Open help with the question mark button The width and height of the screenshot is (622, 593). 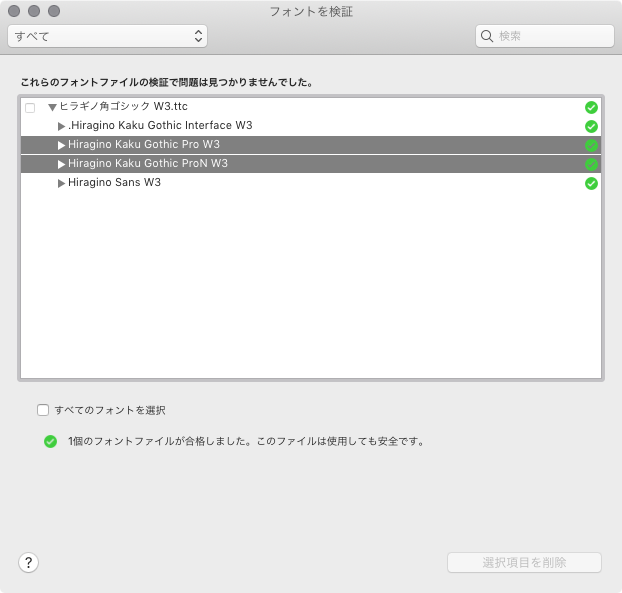point(28,562)
